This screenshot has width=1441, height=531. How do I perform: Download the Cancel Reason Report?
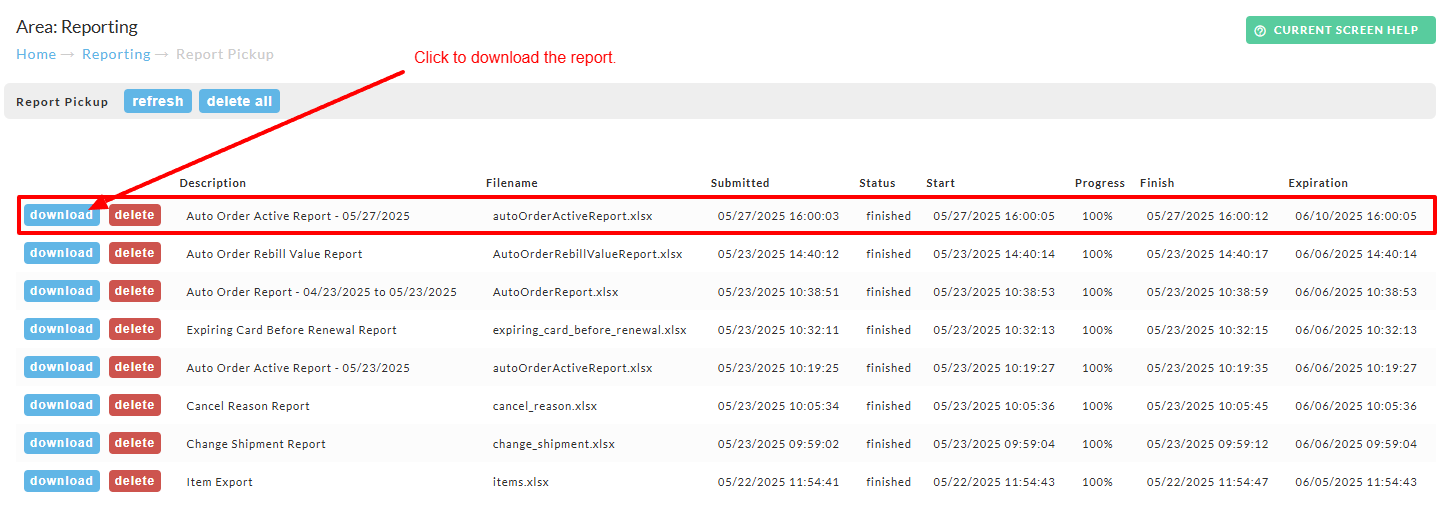tap(62, 405)
